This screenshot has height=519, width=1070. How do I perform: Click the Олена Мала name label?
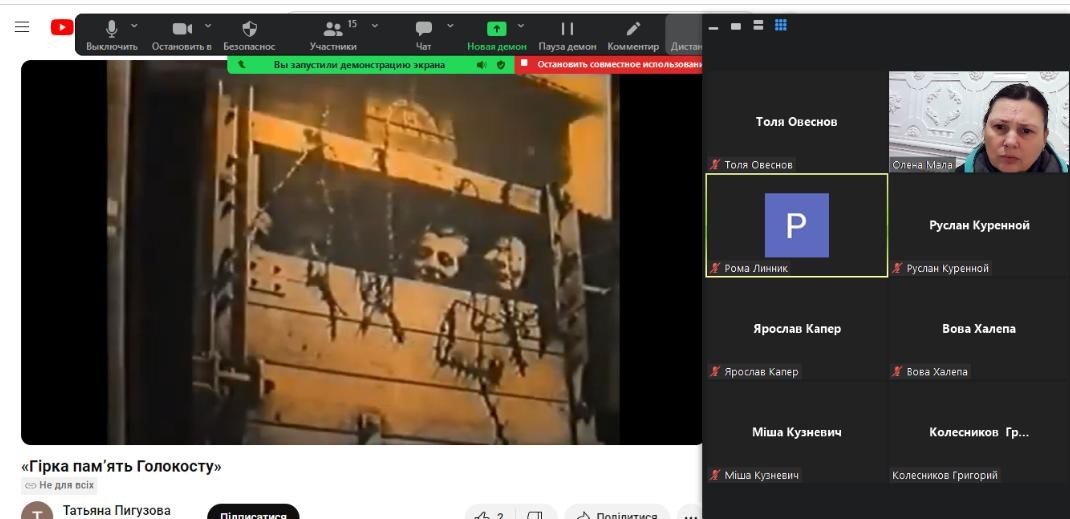[922, 165]
